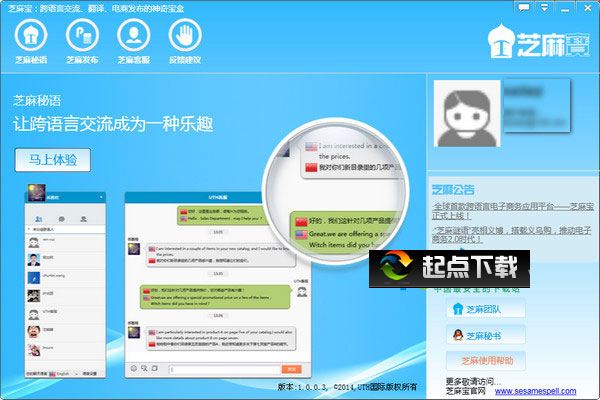
Task: Click the 芝麻团队 button
Action: 485,309
